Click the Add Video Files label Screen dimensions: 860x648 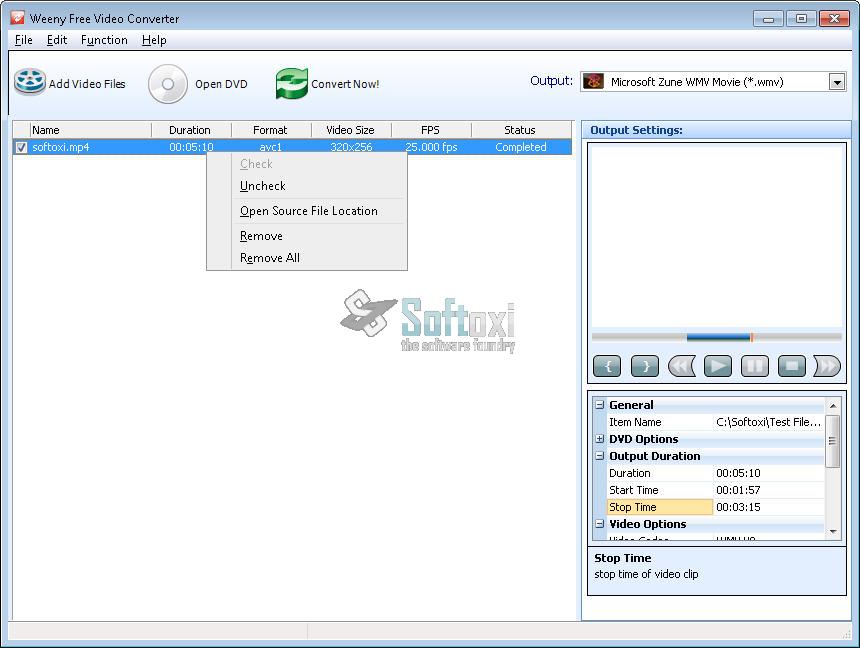pyautogui.click(x=87, y=84)
